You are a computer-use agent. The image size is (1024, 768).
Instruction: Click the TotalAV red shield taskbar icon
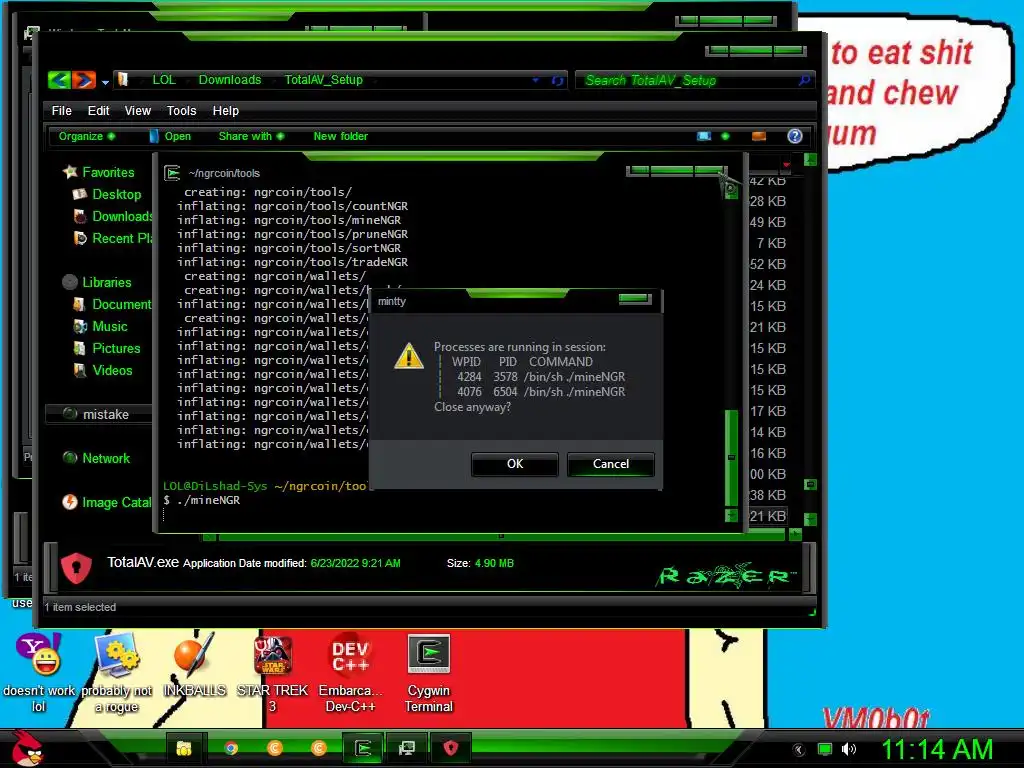451,748
